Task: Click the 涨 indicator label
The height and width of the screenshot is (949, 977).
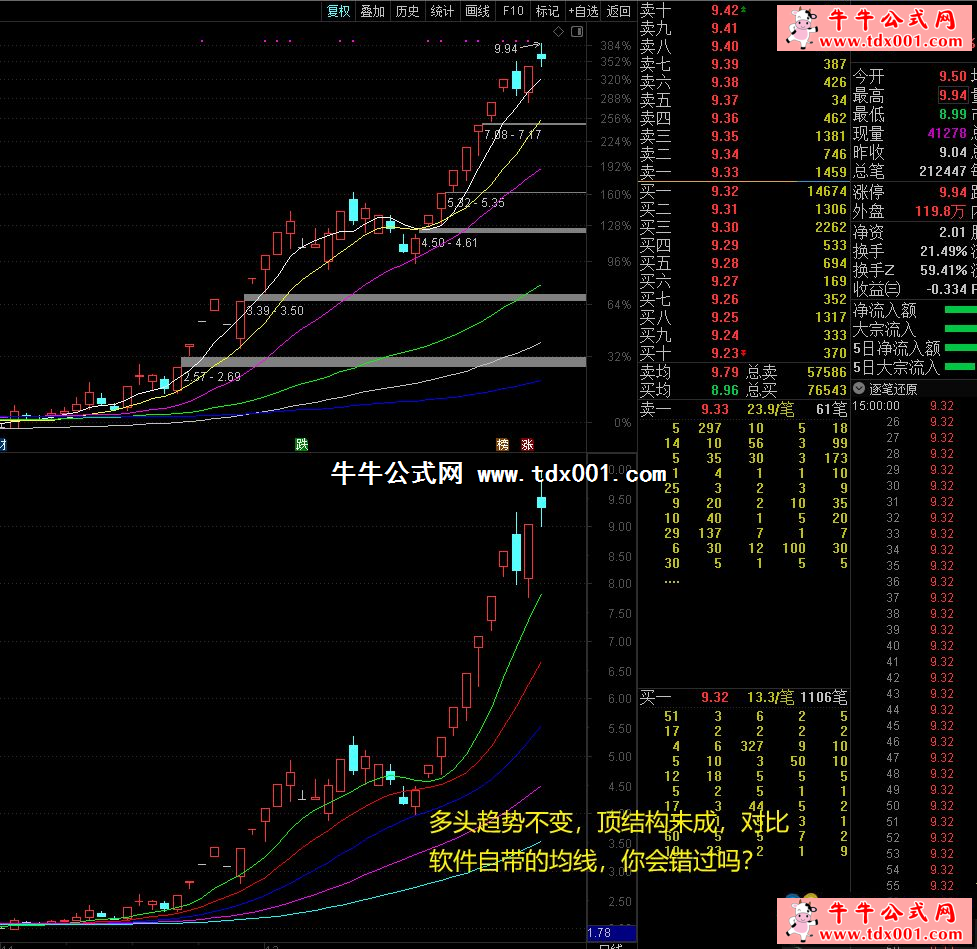Action: click(527, 444)
